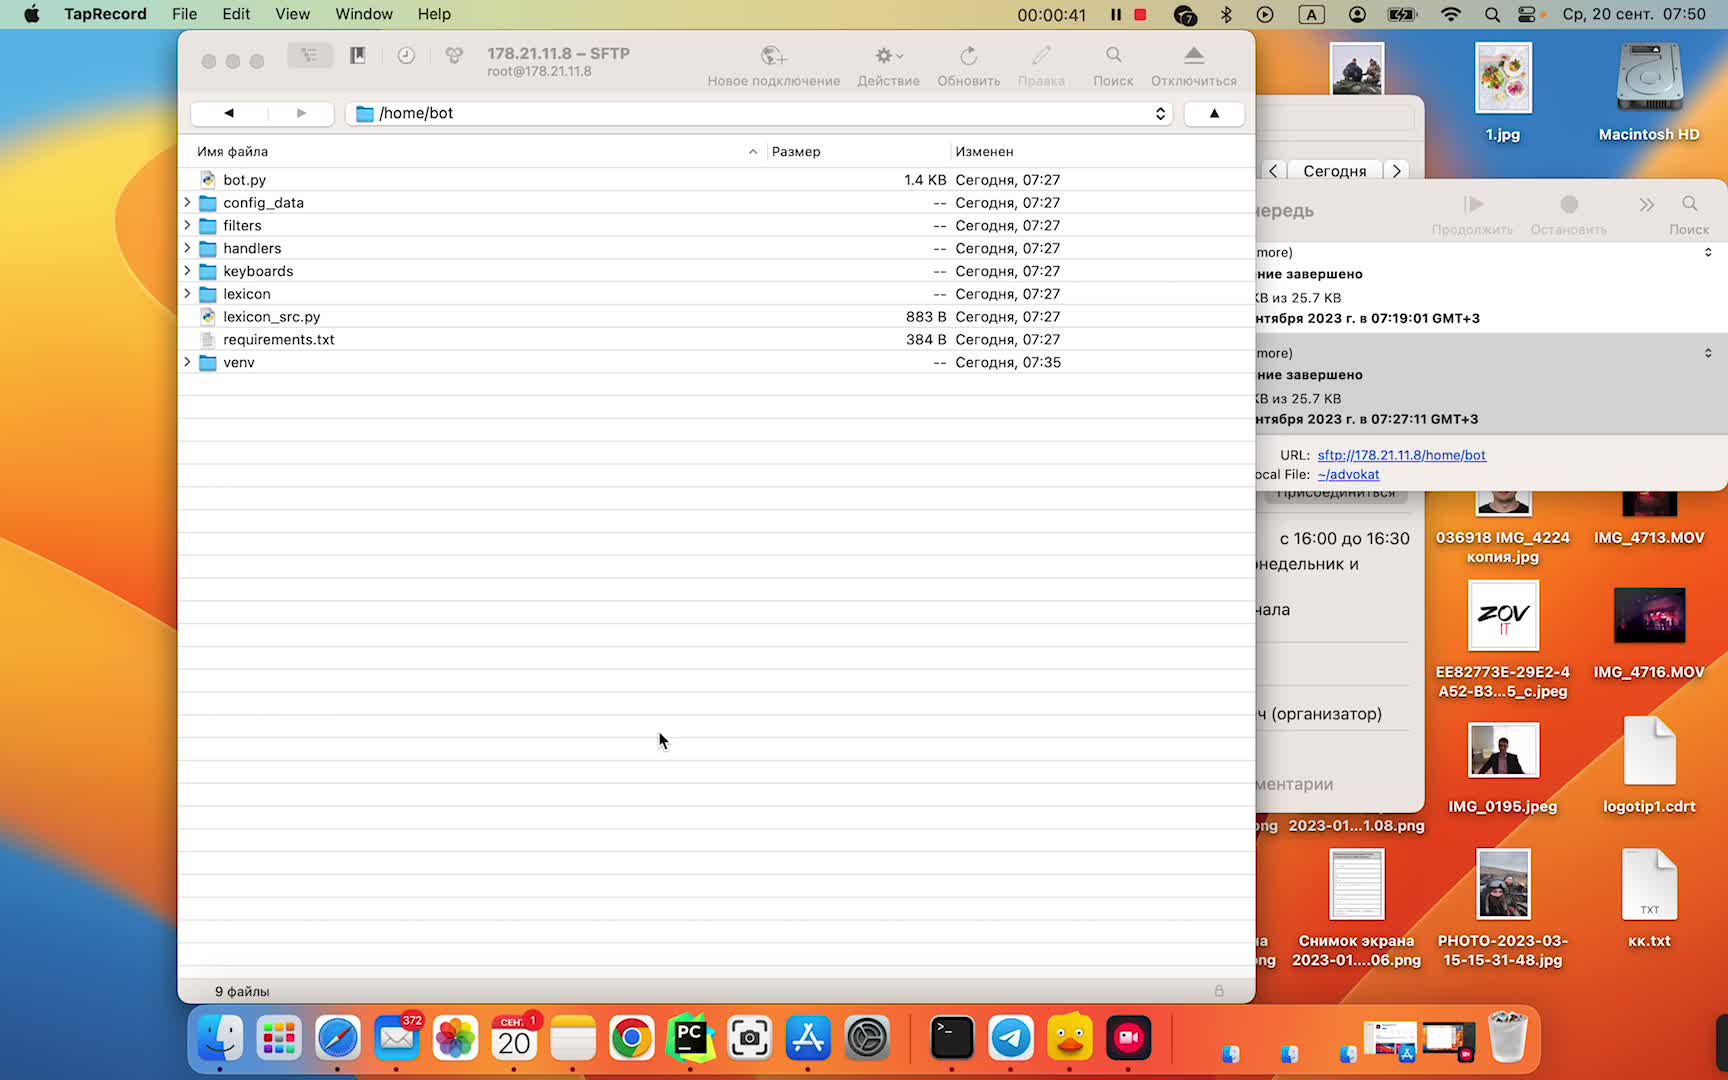The width and height of the screenshot is (1728, 1080).
Task: Go forward with the right arrow button
Action: click(300, 113)
